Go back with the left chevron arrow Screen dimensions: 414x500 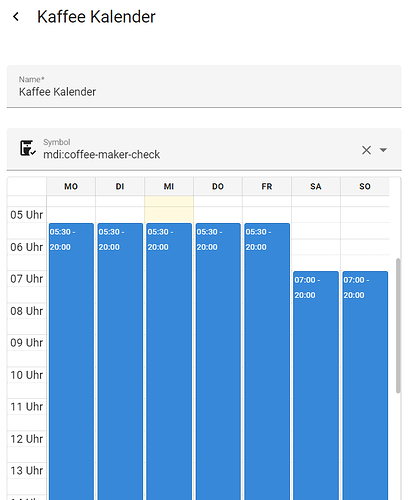point(16,17)
